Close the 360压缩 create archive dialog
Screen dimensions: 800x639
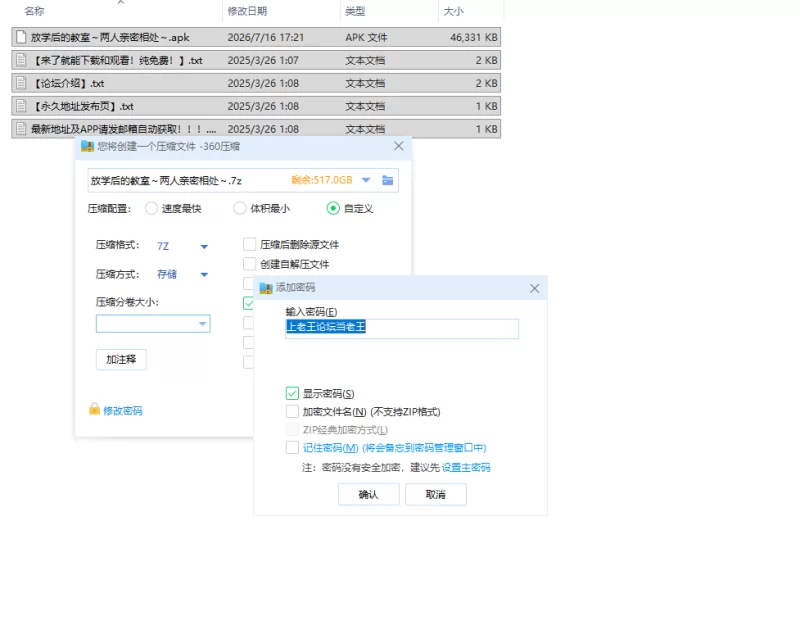tap(398, 146)
